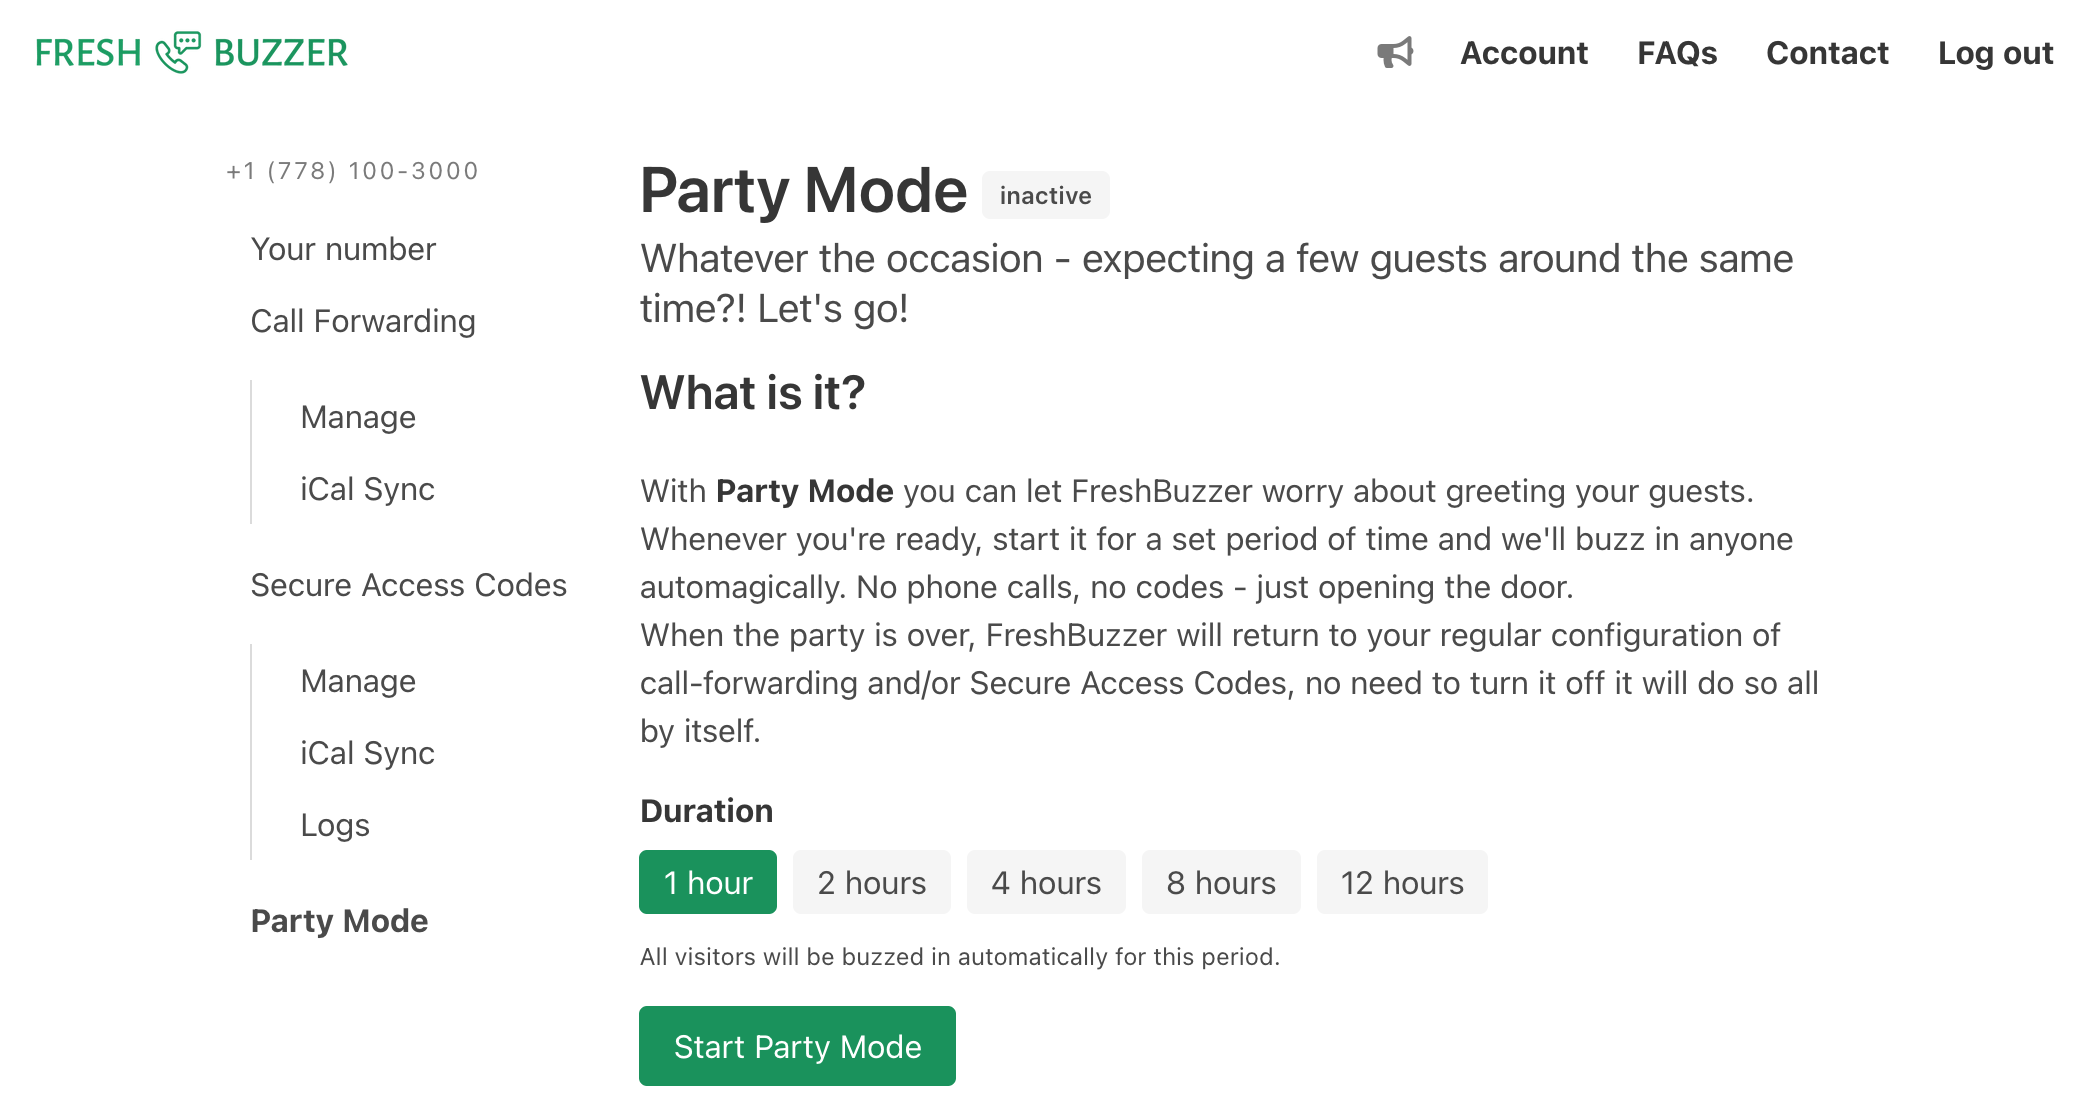This screenshot has width=2076, height=1118.
Task: Open the Secure Access Codes section
Action: point(408,585)
